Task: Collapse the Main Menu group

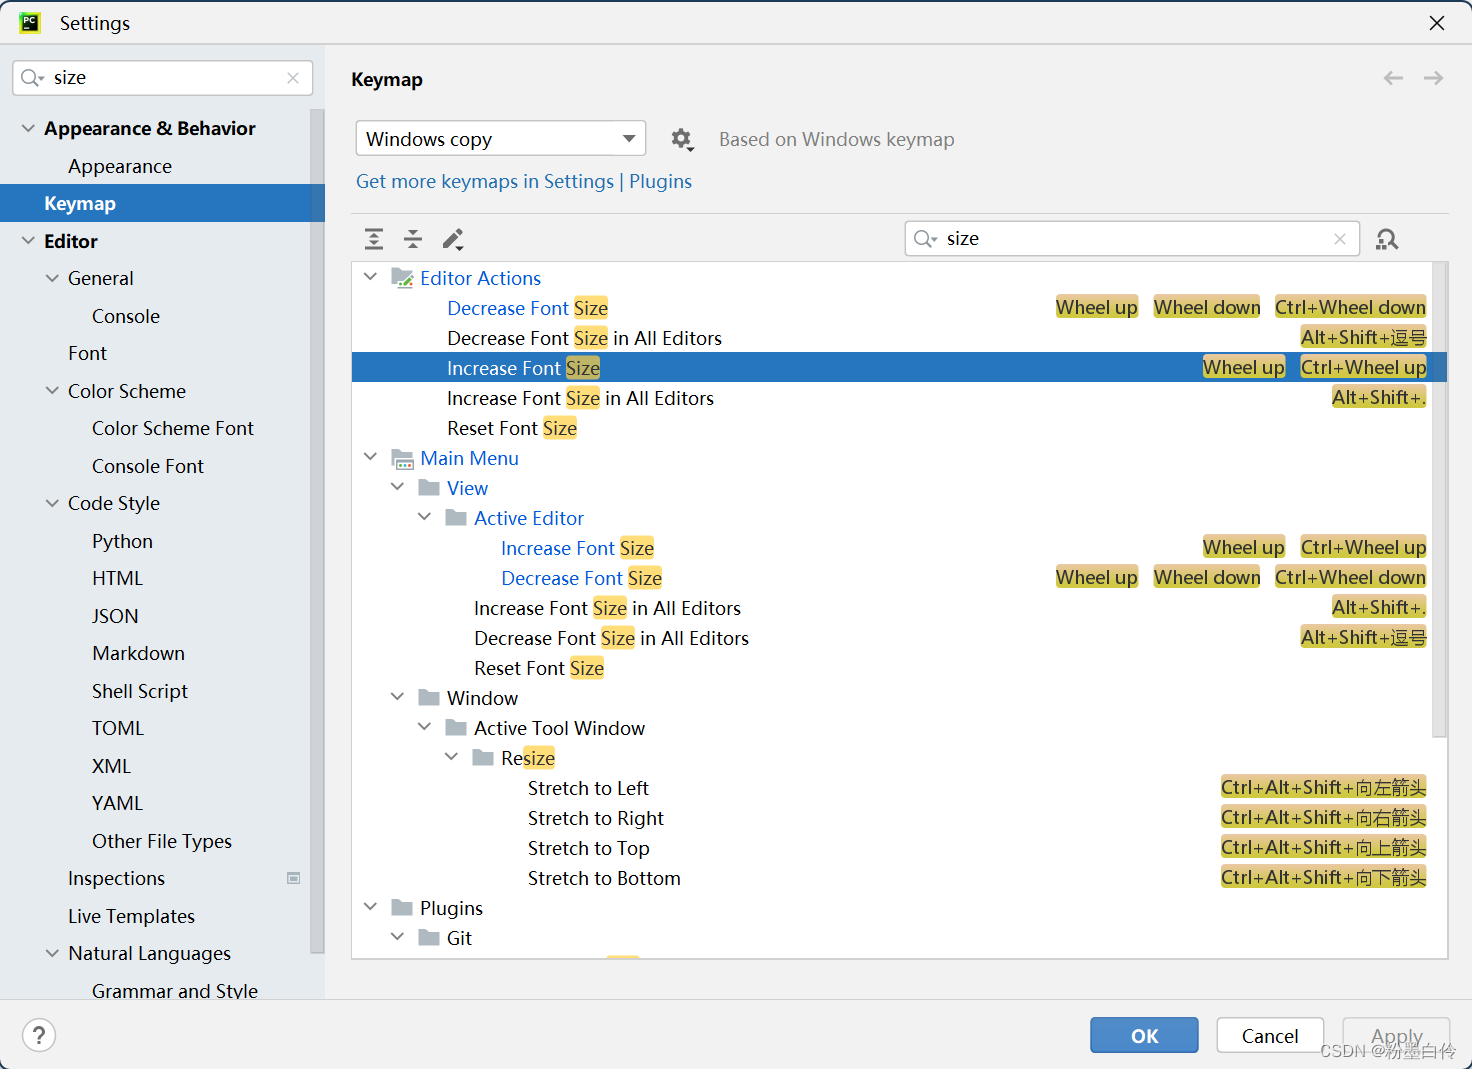Action: point(371,457)
